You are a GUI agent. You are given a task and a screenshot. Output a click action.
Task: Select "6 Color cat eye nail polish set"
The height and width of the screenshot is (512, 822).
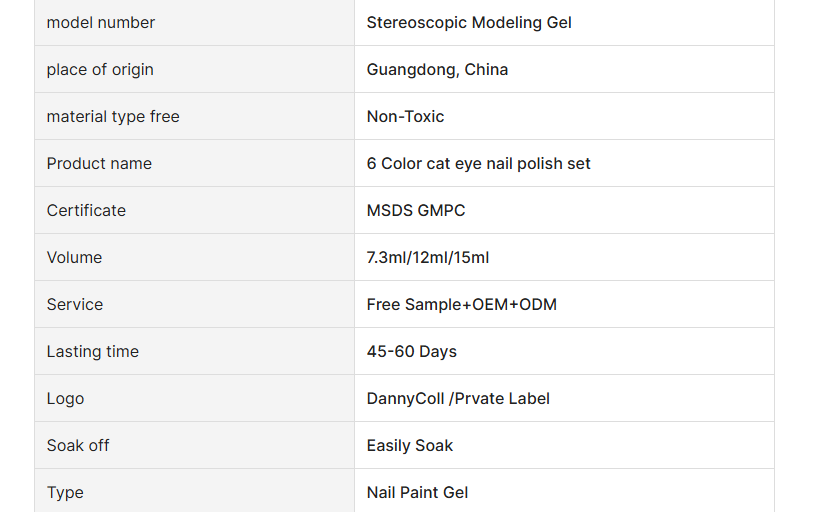[x=478, y=164]
